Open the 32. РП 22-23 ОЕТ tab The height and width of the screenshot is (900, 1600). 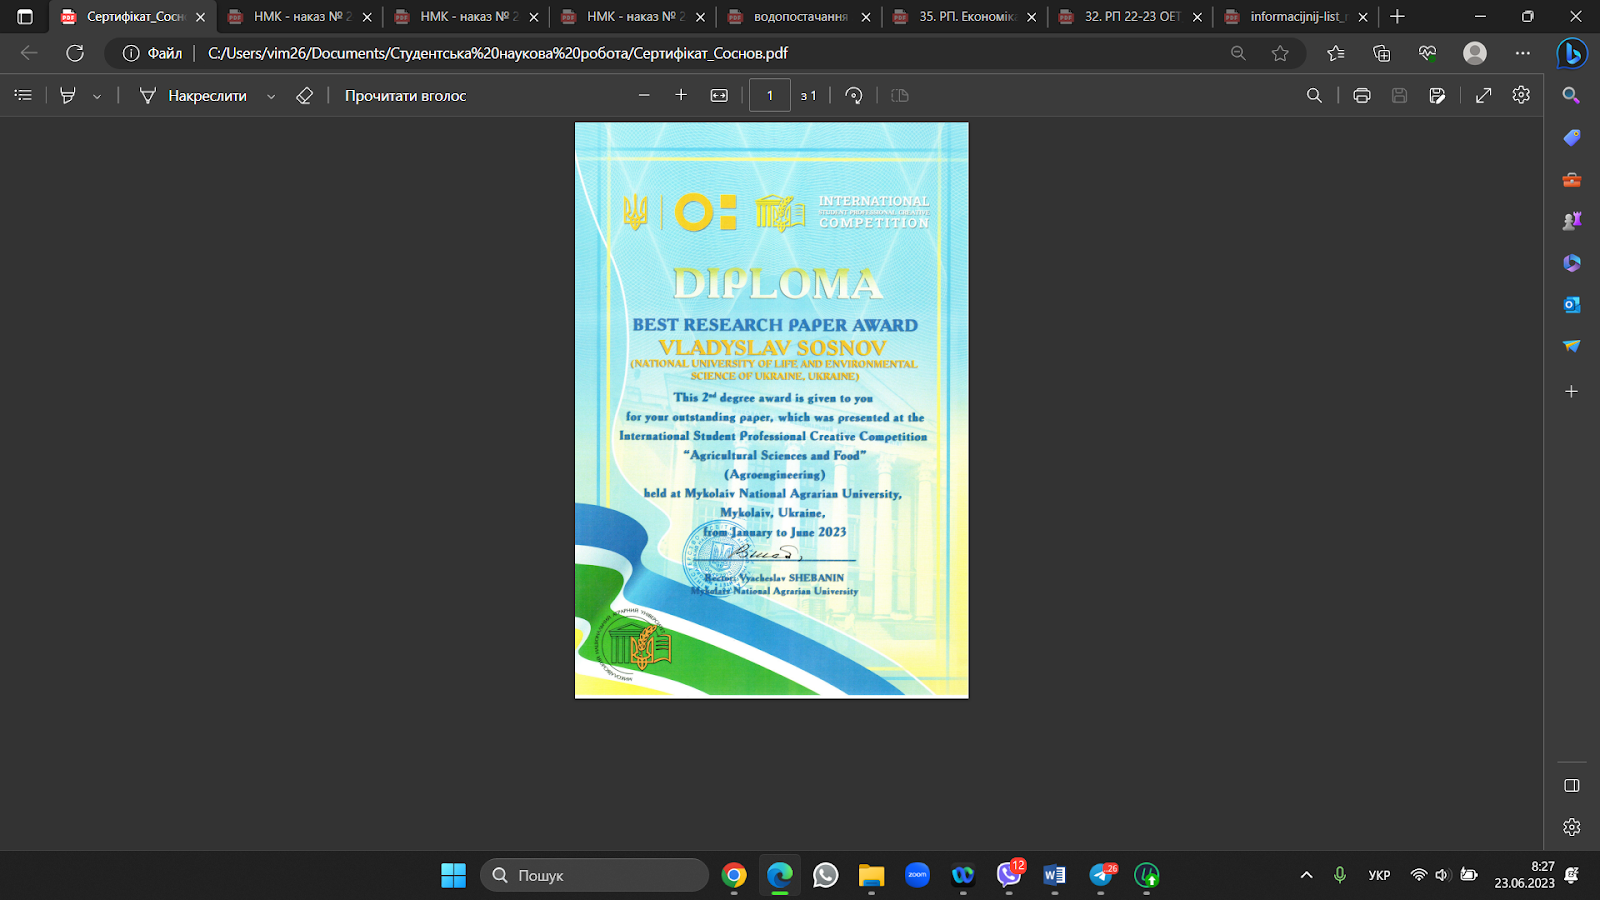tap(1132, 17)
